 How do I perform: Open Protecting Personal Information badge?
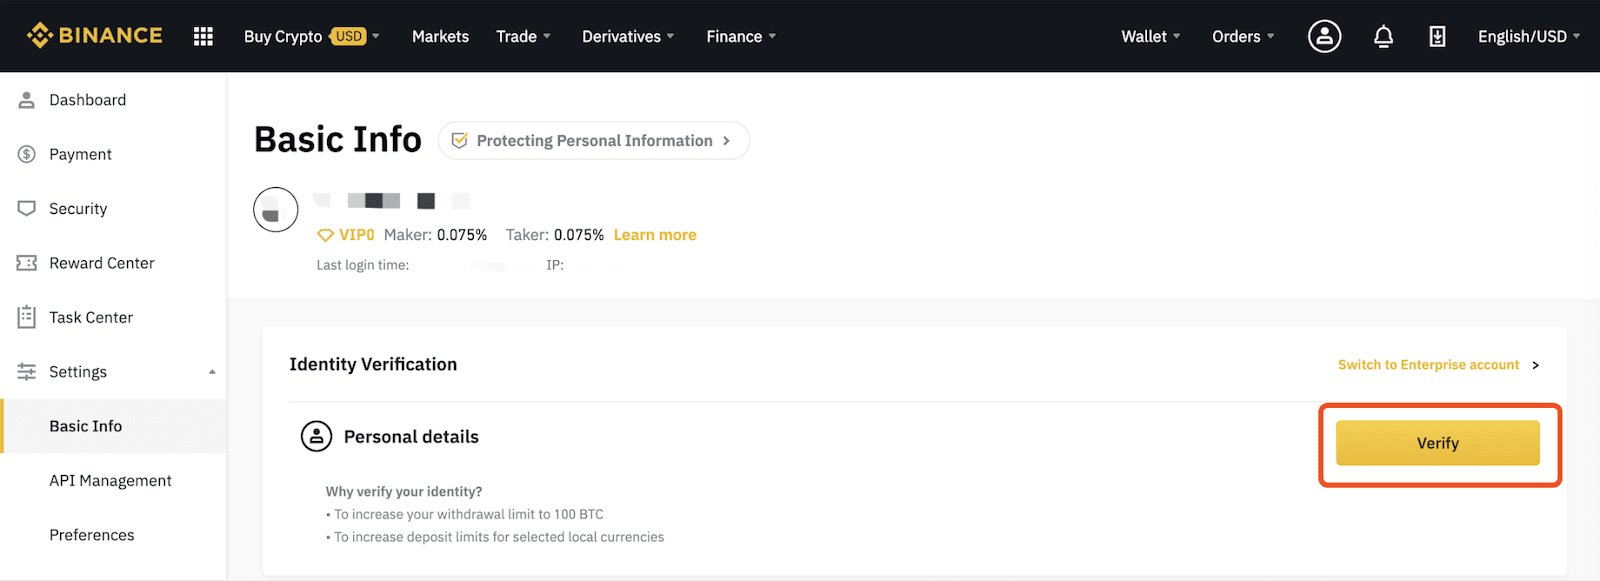pyautogui.click(x=594, y=141)
